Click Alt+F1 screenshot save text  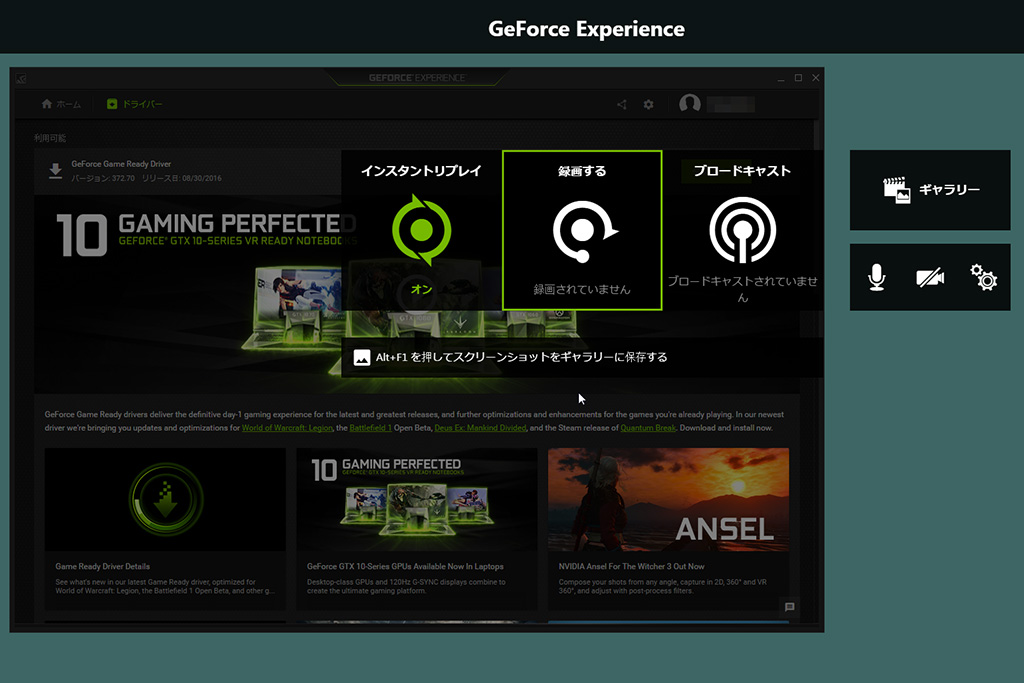click(x=521, y=357)
